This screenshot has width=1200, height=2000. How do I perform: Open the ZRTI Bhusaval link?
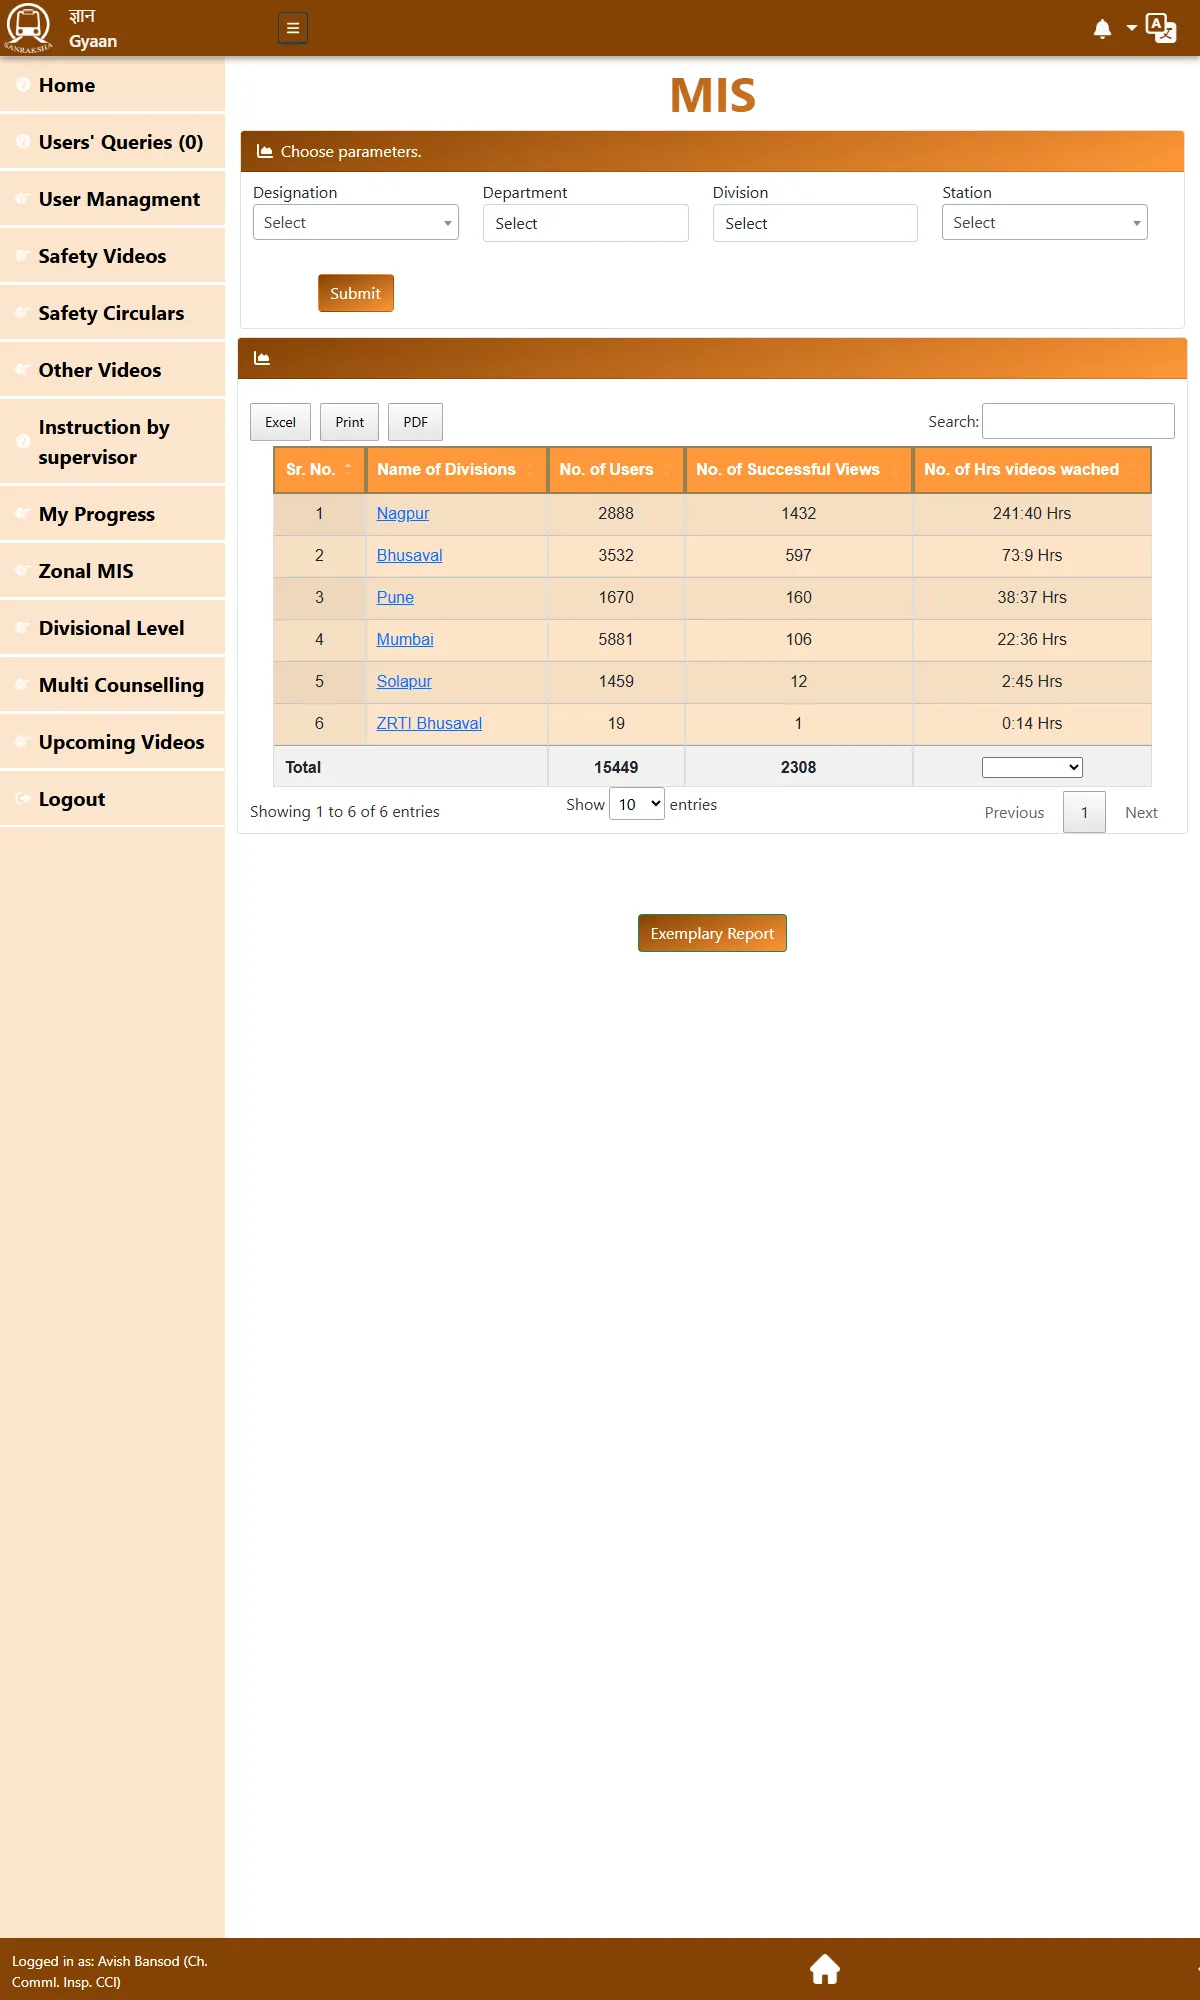(x=429, y=723)
